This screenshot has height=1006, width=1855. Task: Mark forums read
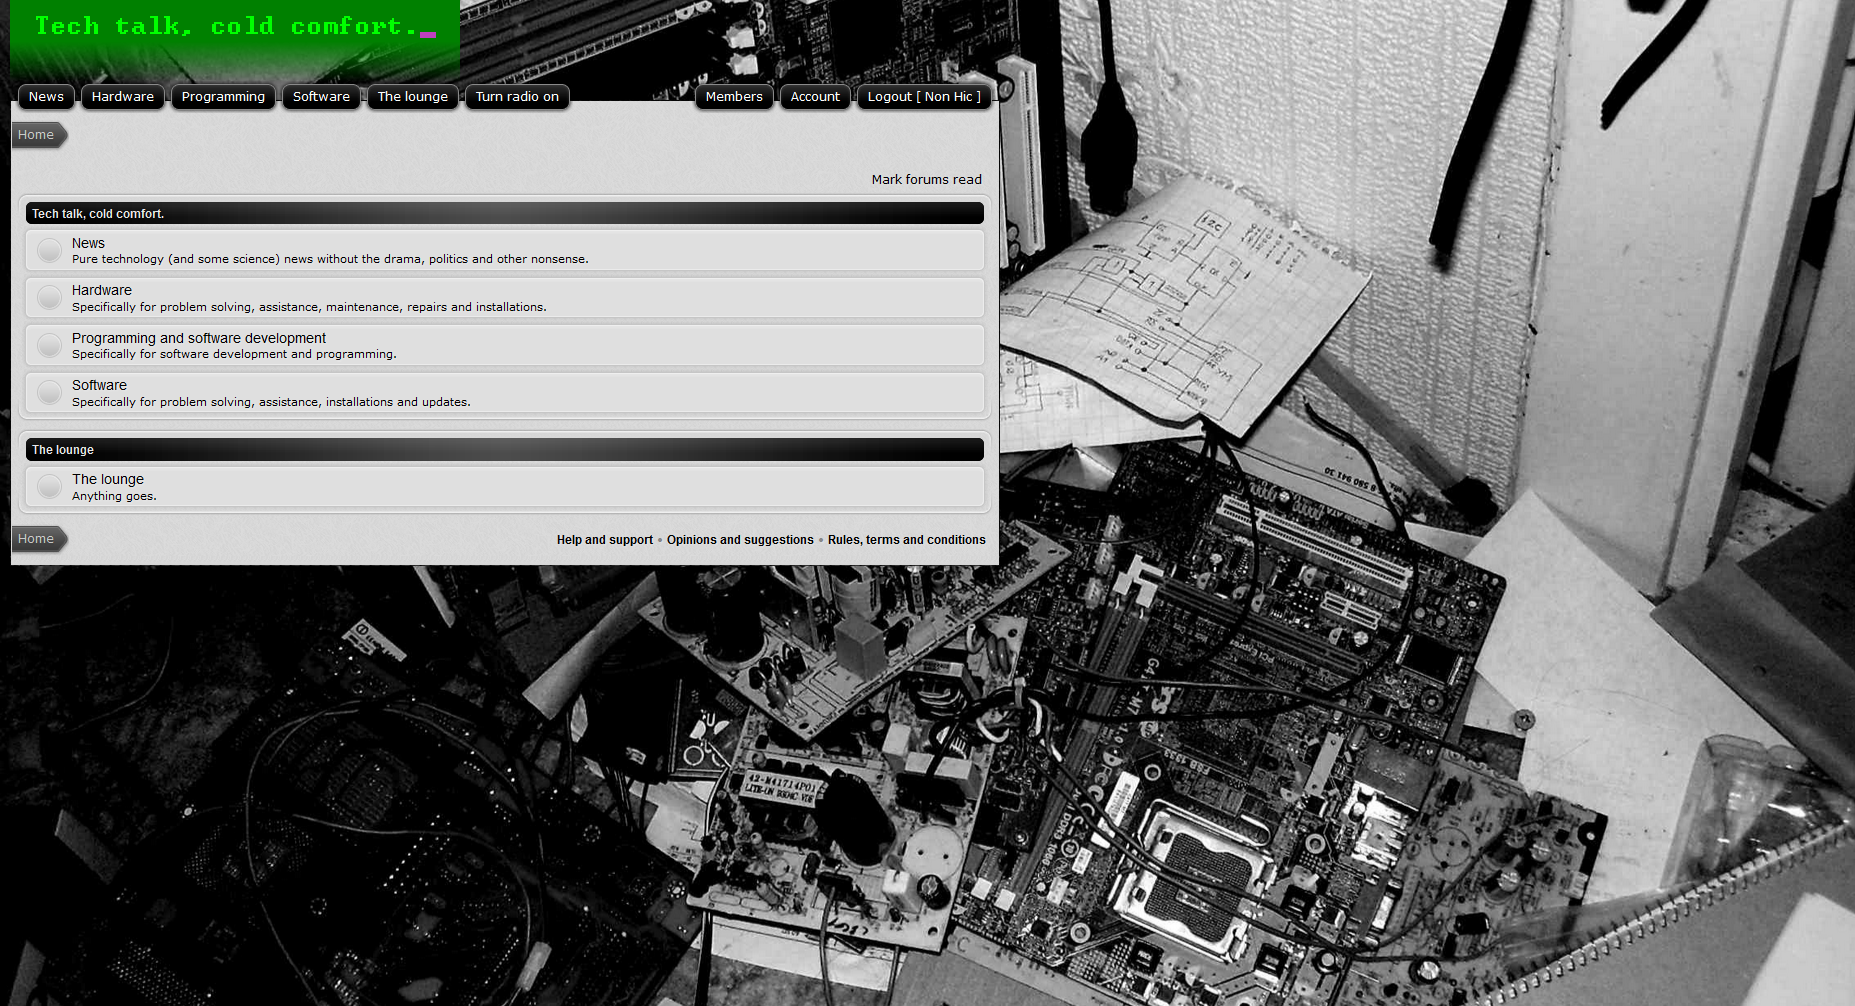[926, 180]
